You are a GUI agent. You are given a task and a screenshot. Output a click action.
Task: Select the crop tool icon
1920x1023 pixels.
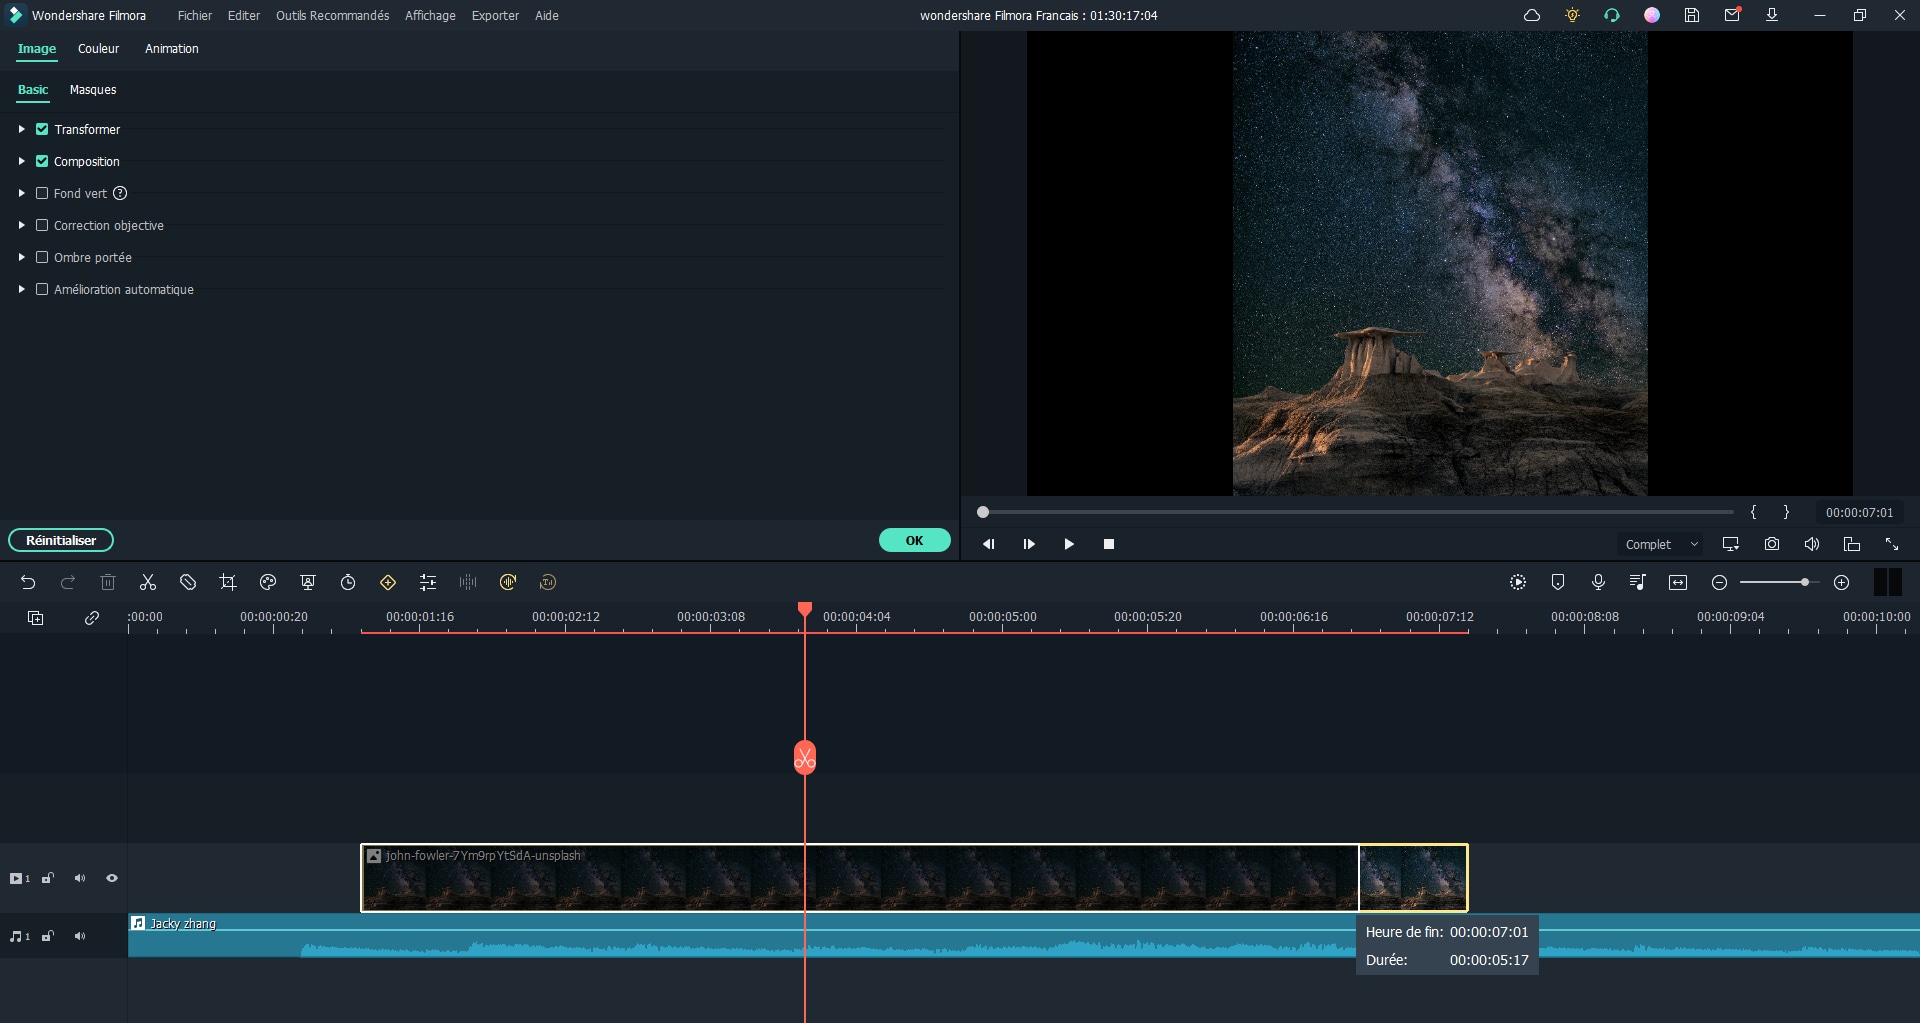pyautogui.click(x=228, y=582)
